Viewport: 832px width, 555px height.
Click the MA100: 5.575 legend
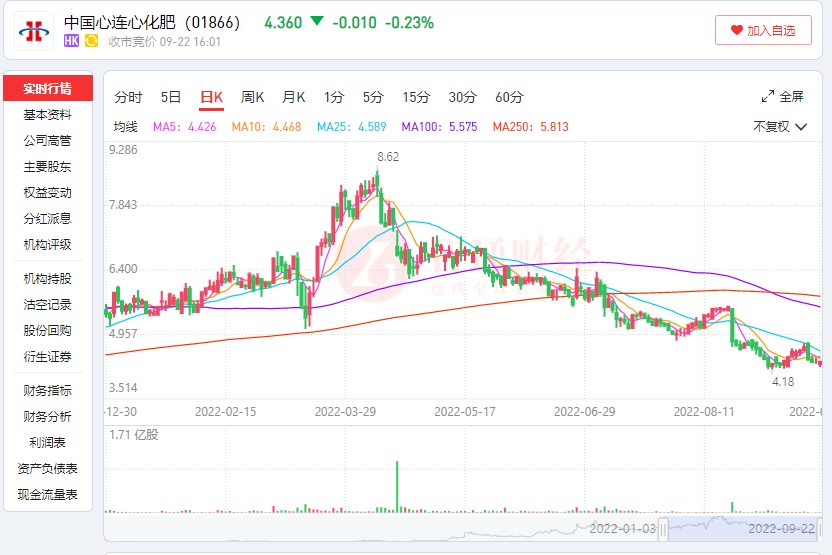pyautogui.click(x=439, y=127)
